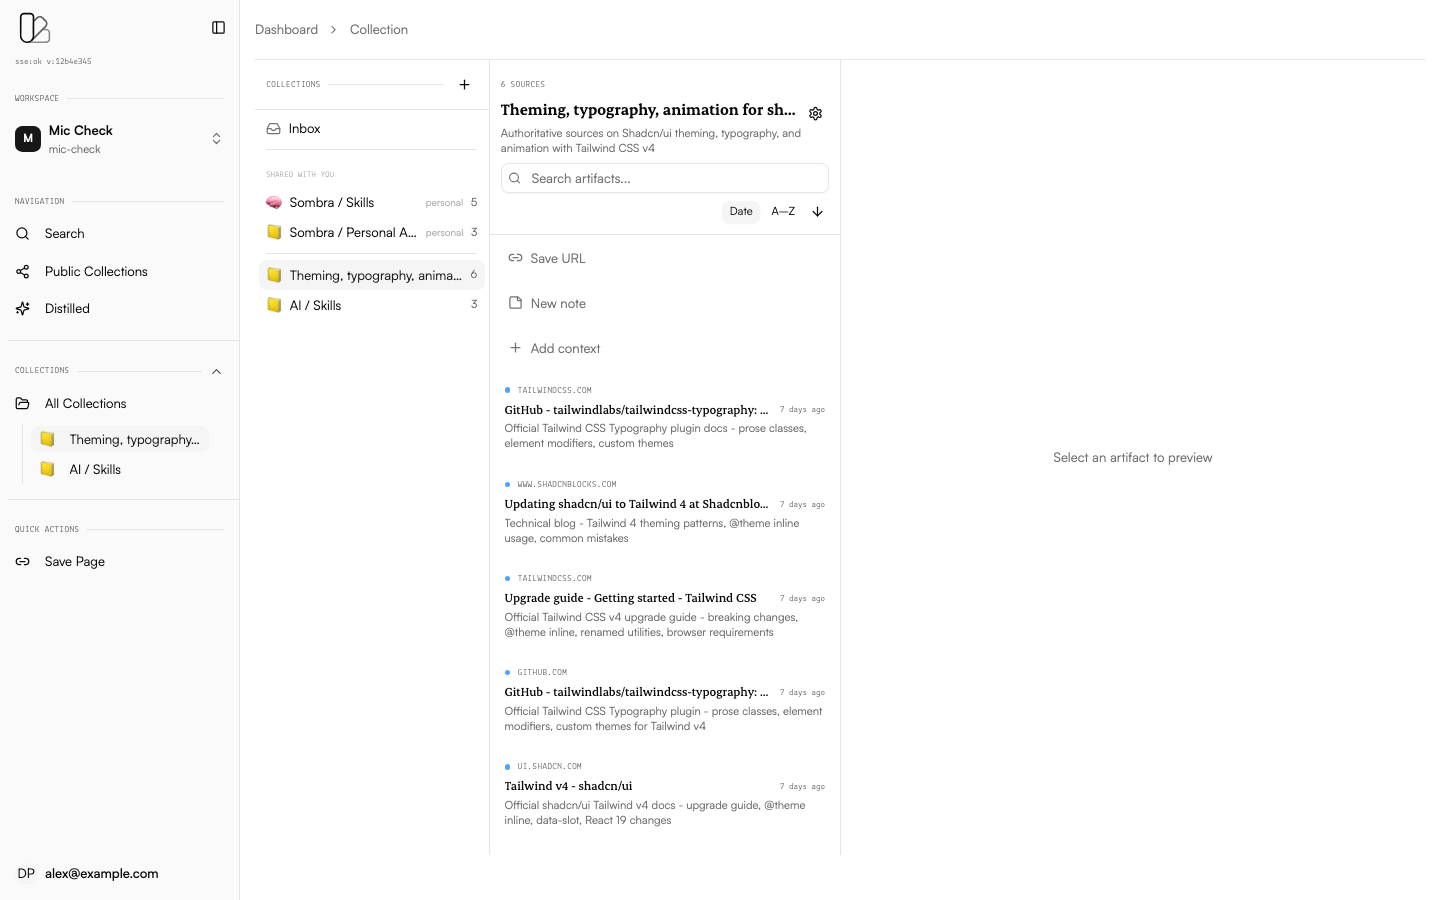Expand All Collections in sidebar
Image resolution: width=1440 pixels, height=900 pixels.
click(x=85, y=404)
